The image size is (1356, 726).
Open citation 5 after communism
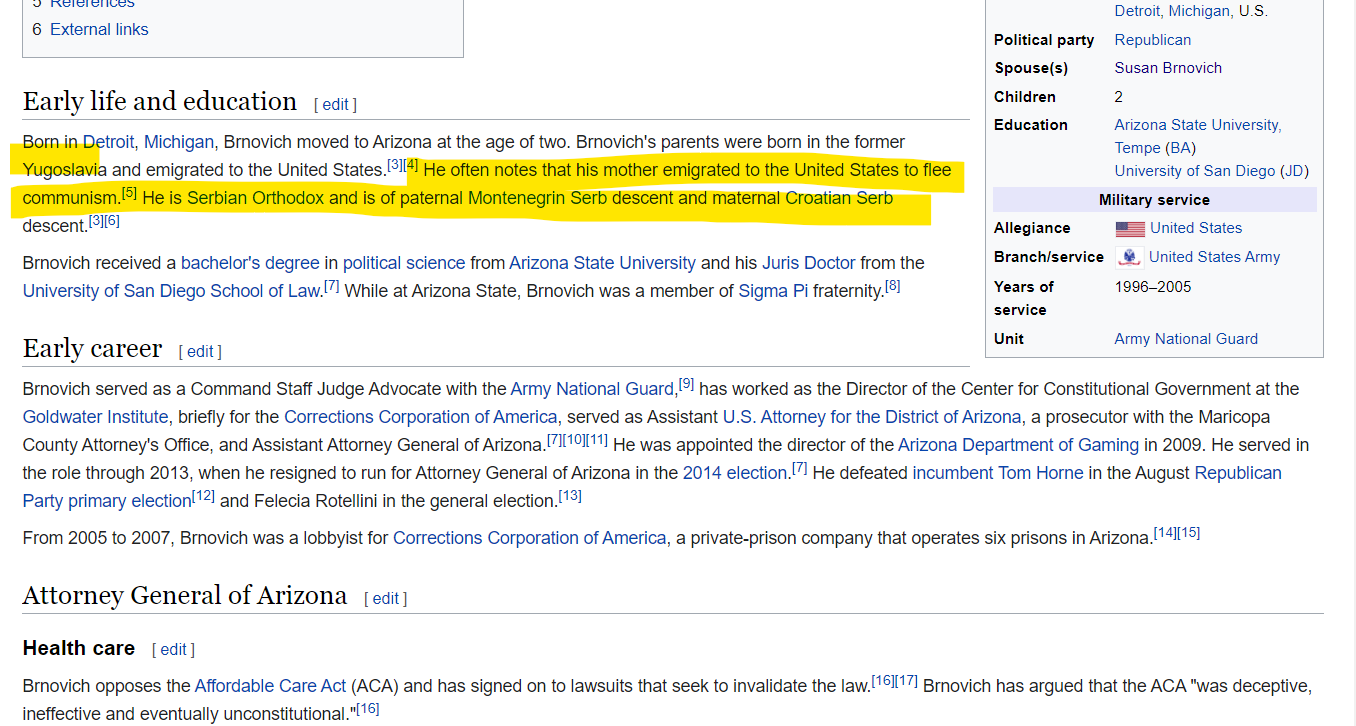pyautogui.click(x=129, y=192)
